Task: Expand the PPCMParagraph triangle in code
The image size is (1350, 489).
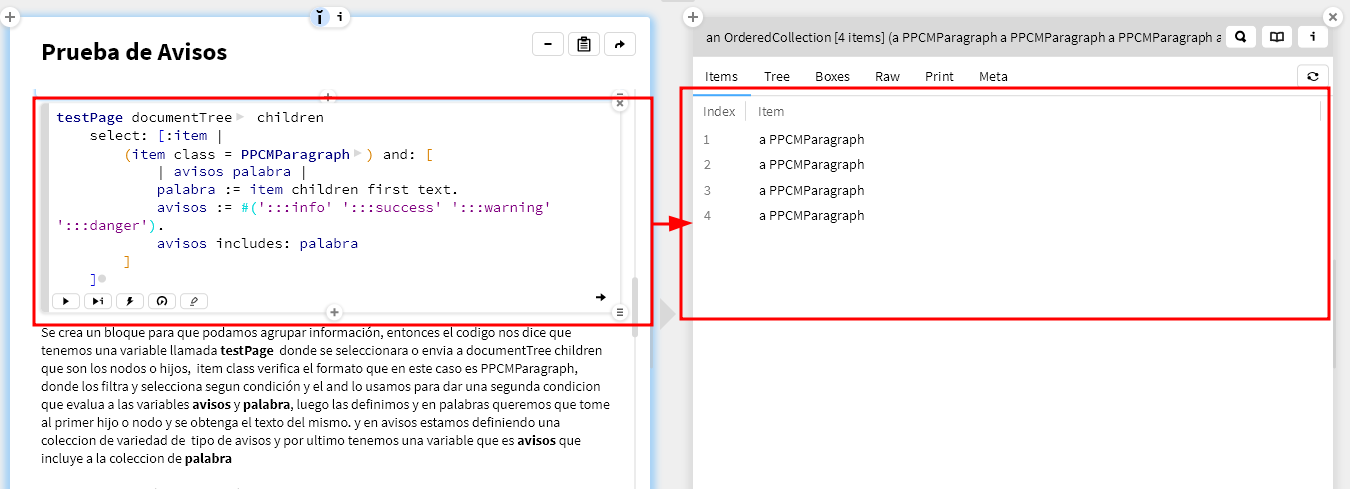Action: [x=358, y=154]
